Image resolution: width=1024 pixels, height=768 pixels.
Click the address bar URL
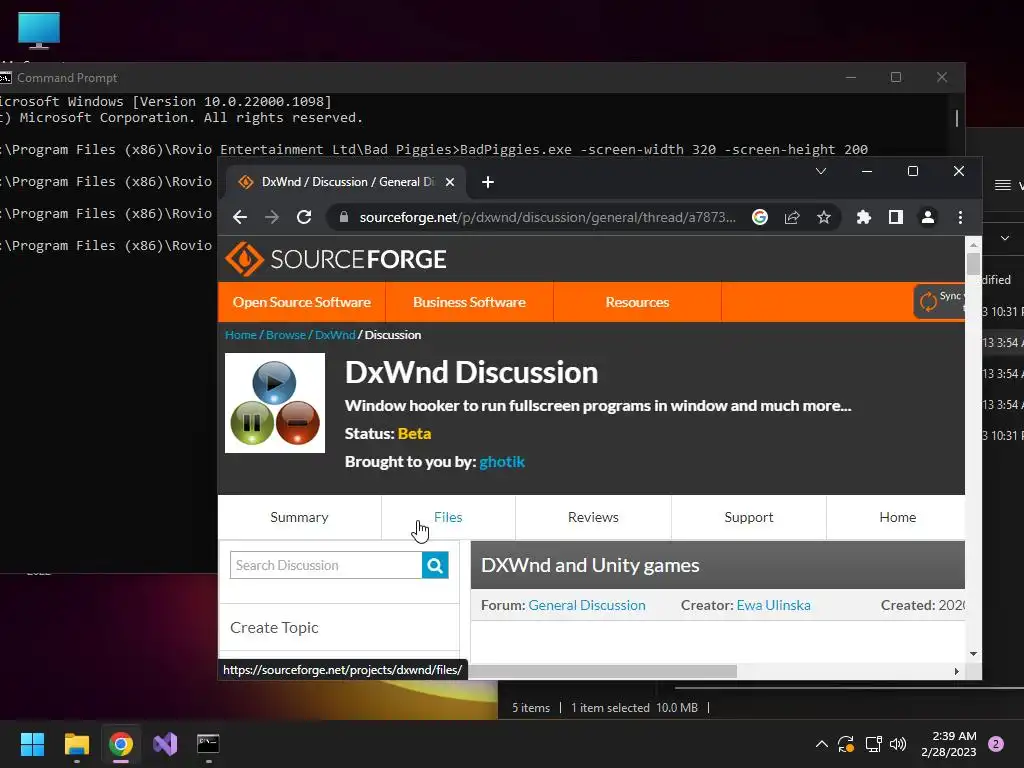547,217
